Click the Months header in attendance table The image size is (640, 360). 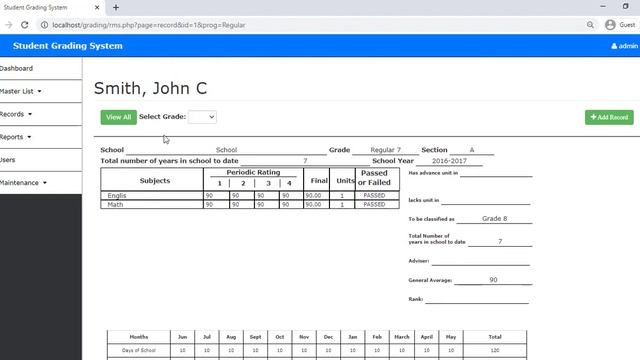(x=139, y=337)
